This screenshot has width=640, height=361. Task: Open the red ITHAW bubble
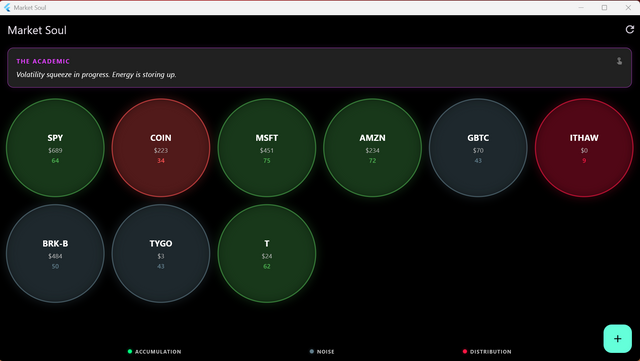[584, 148]
